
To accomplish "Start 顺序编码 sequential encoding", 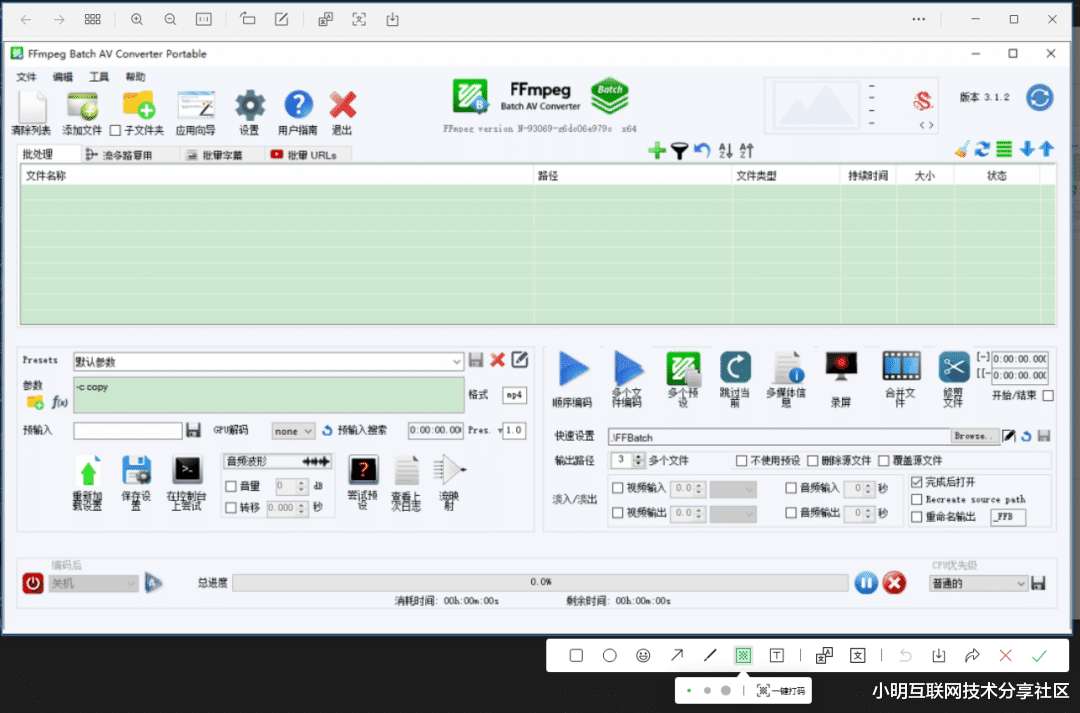I will point(573,368).
